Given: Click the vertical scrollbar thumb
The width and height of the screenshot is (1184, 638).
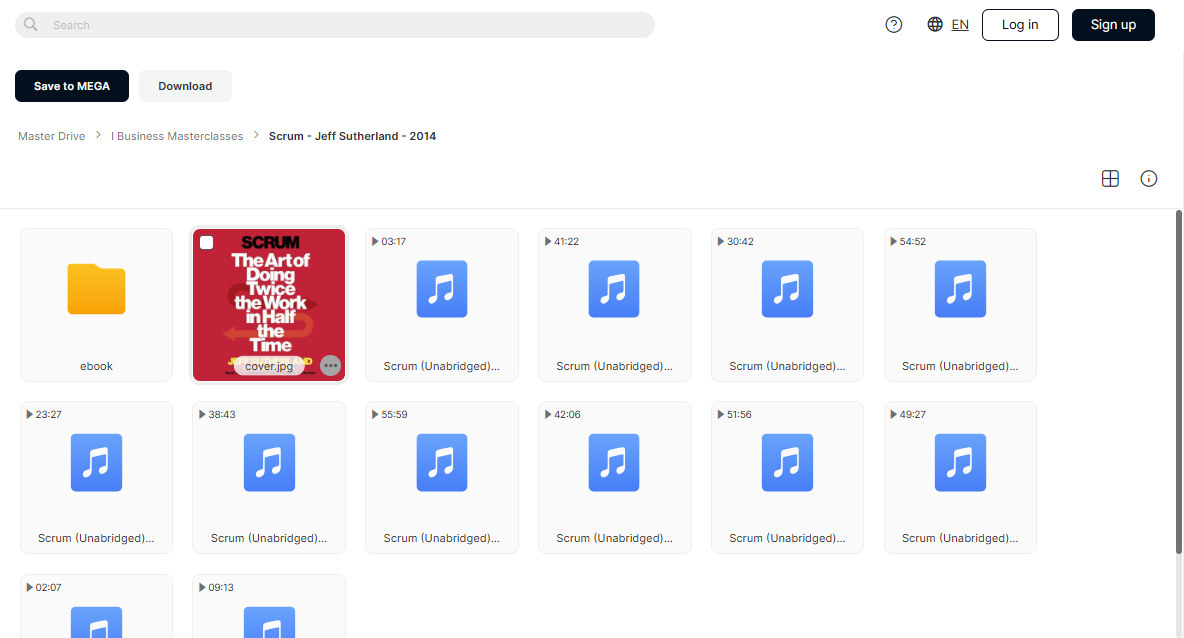Looking at the screenshot, I should (x=1179, y=382).
